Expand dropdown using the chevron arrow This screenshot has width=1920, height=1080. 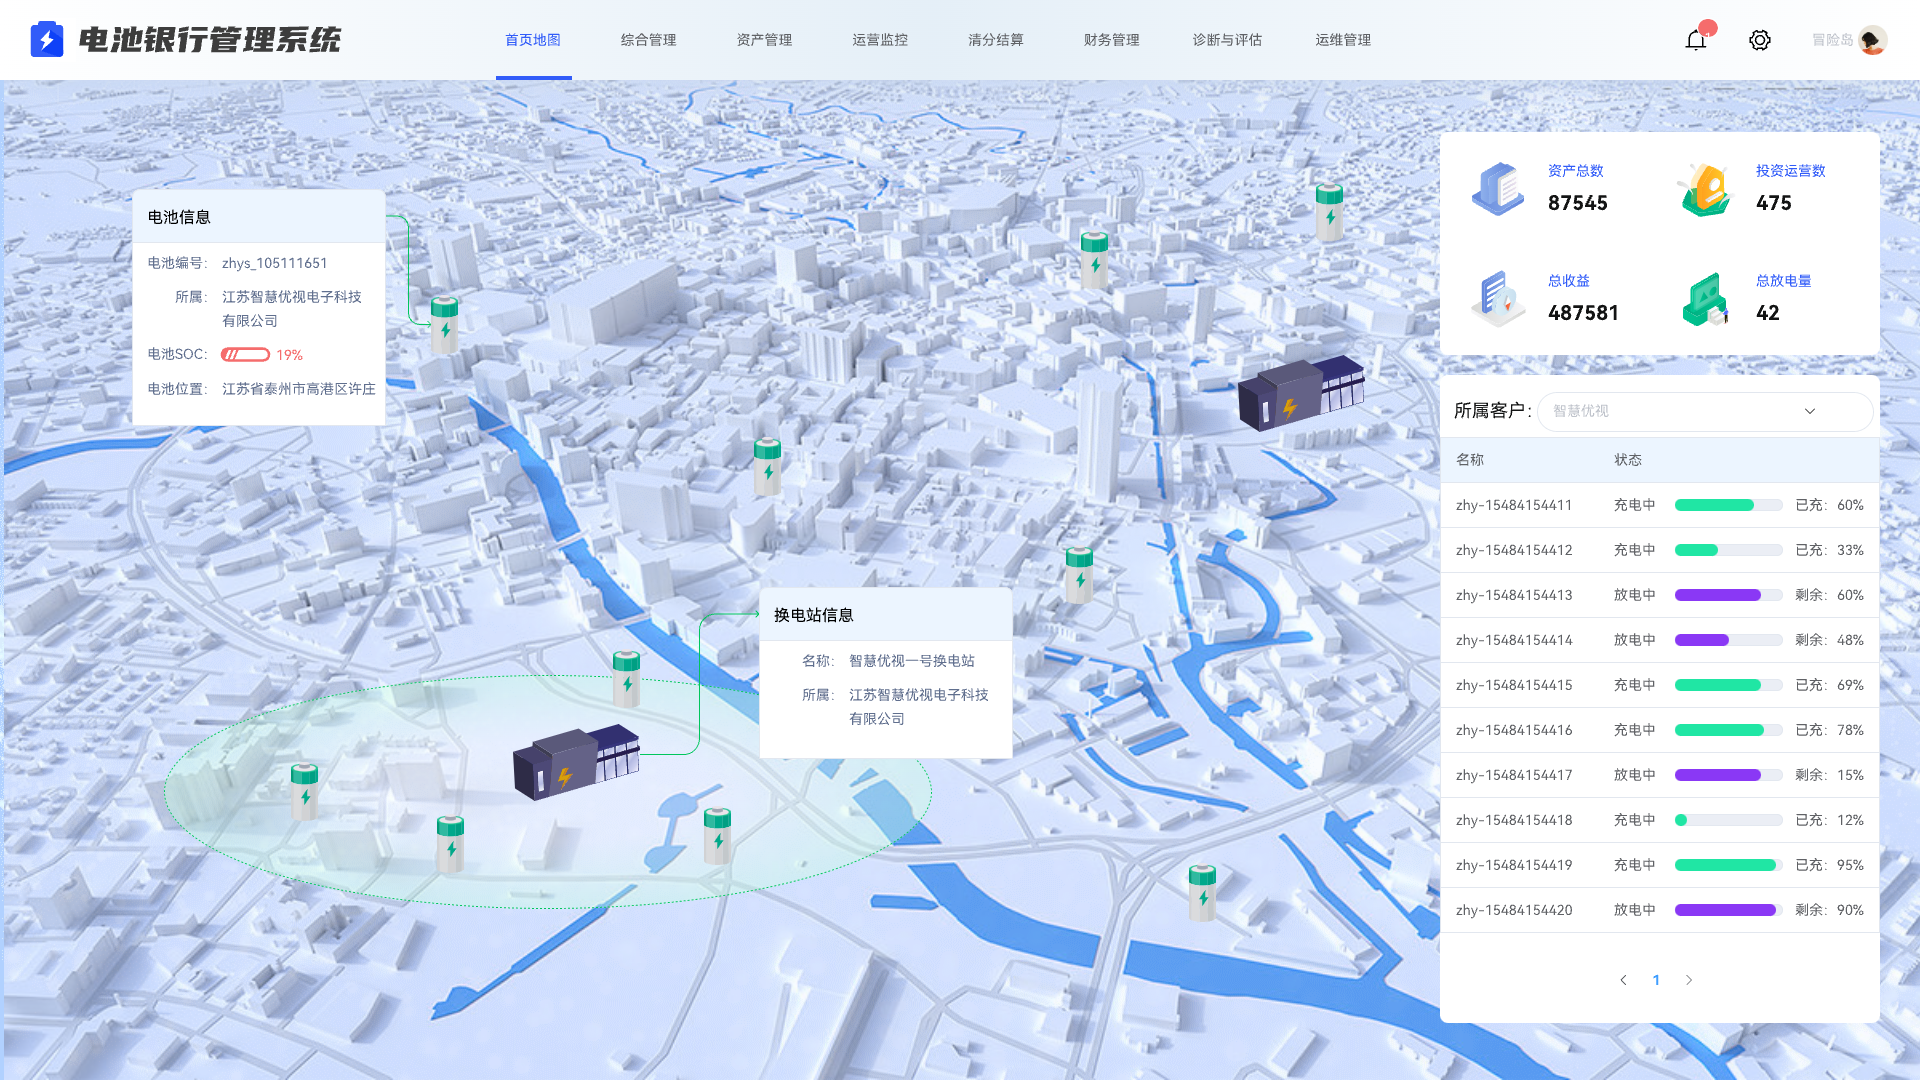click(x=1809, y=411)
